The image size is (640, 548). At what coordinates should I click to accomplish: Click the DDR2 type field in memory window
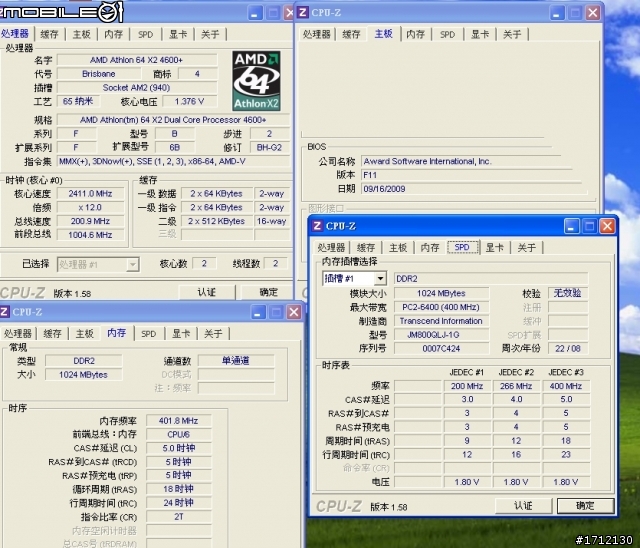(x=84, y=361)
